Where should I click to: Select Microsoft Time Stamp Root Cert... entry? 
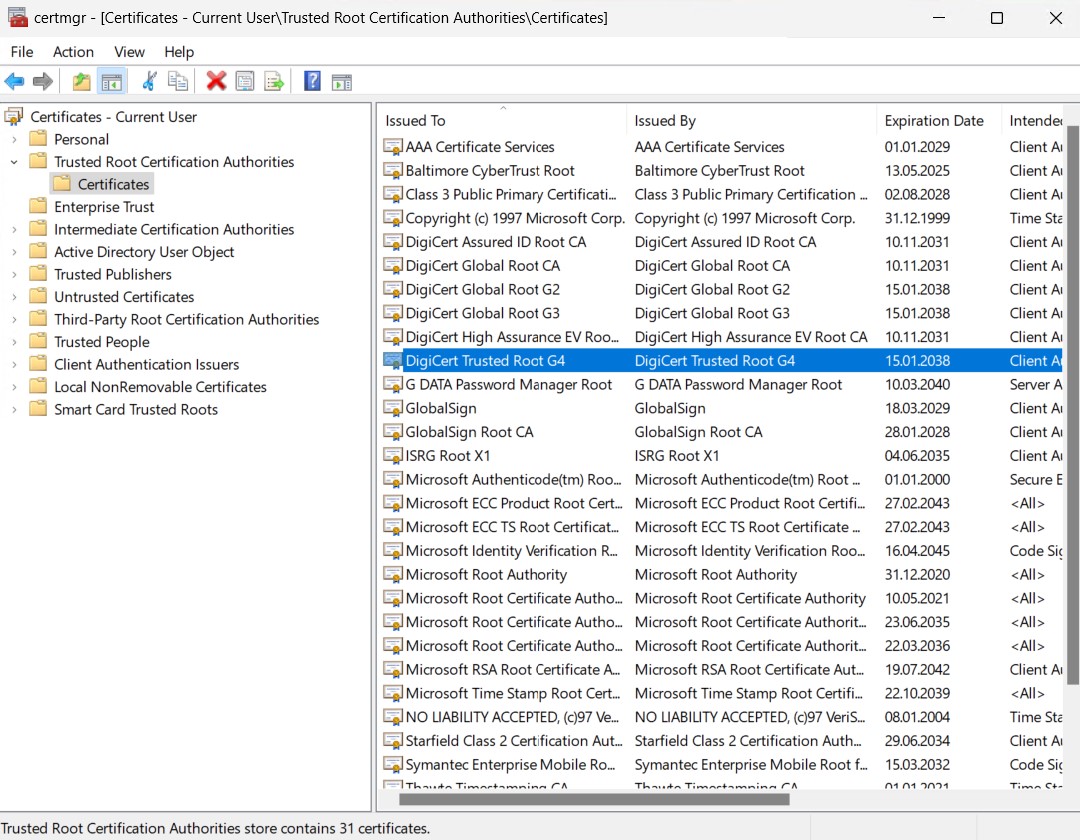pos(513,693)
